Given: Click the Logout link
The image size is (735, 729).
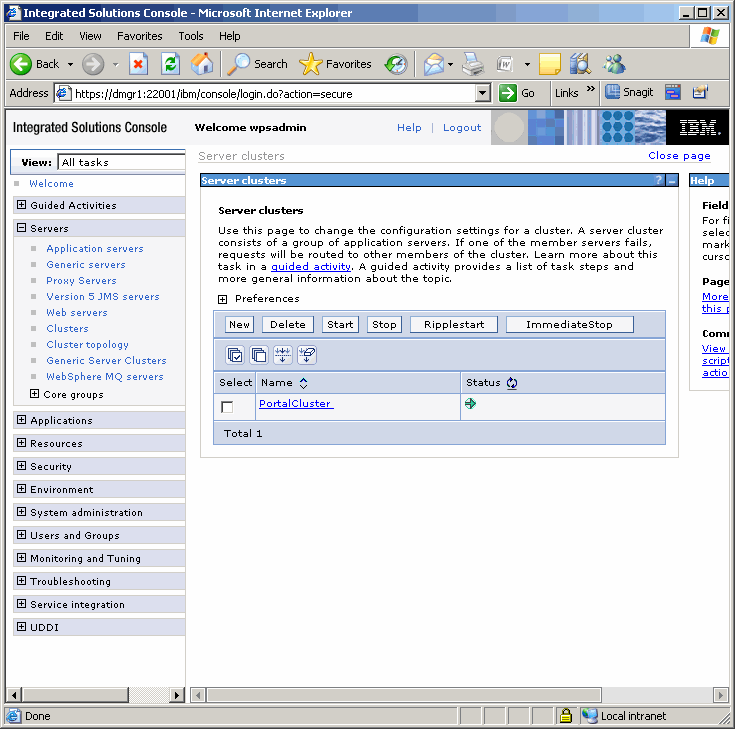Looking at the screenshot, I should point(462,128).
